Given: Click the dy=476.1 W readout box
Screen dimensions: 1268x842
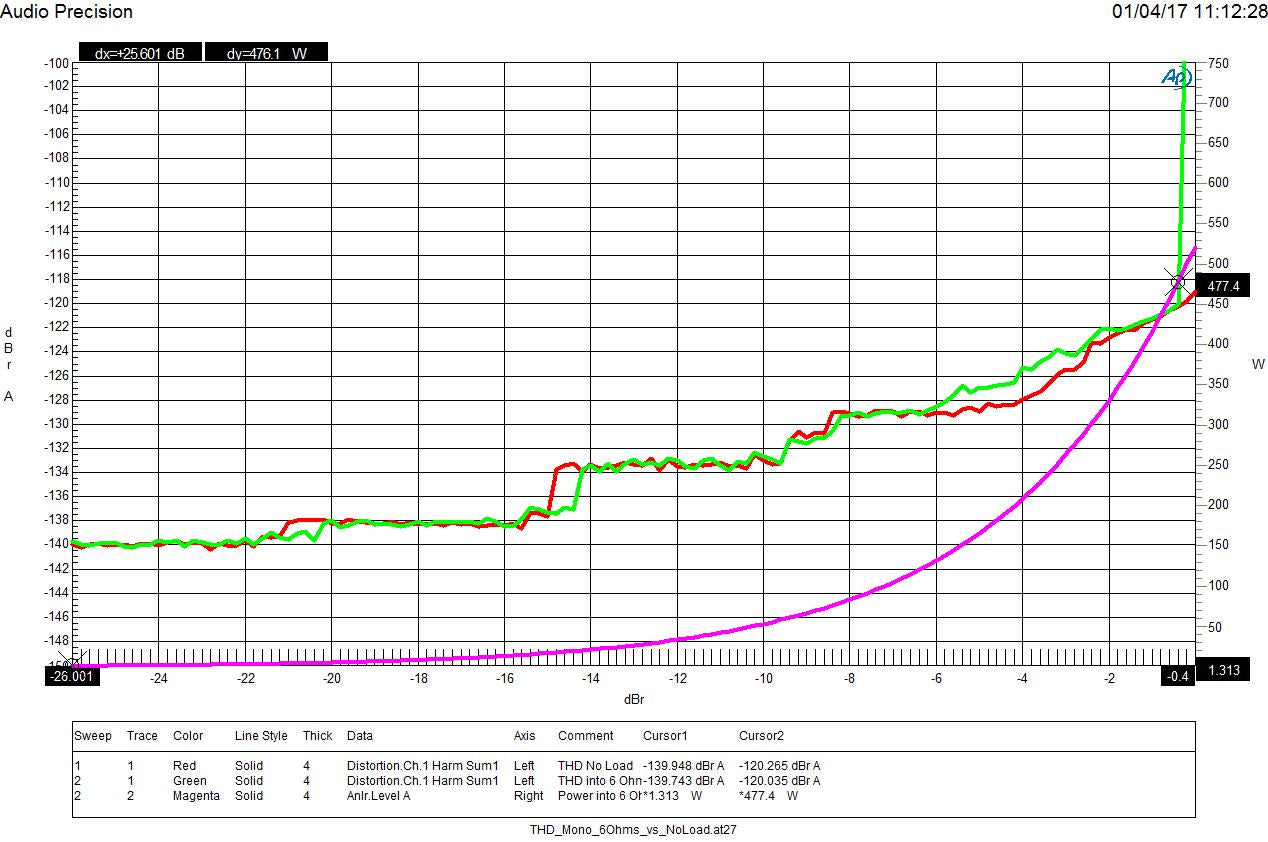Looking at the screenshot, I should click(265, 53).
